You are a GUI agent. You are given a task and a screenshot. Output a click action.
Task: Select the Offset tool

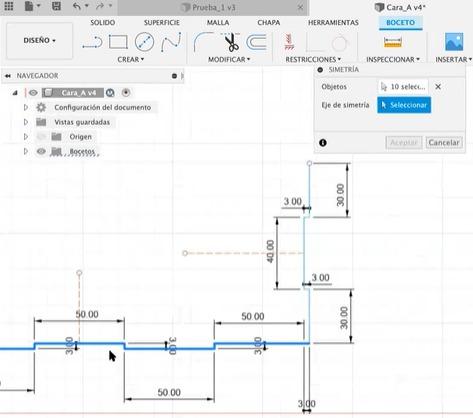256,42
